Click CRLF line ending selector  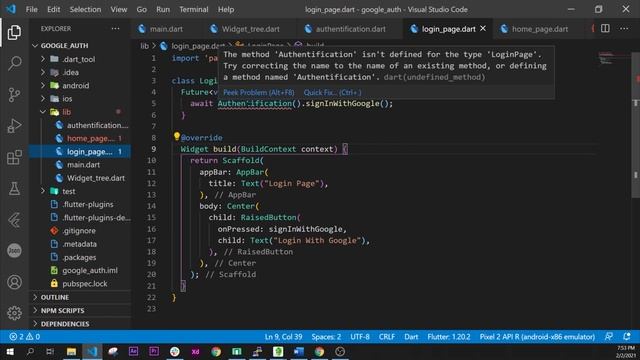click(x=387, y=337)
